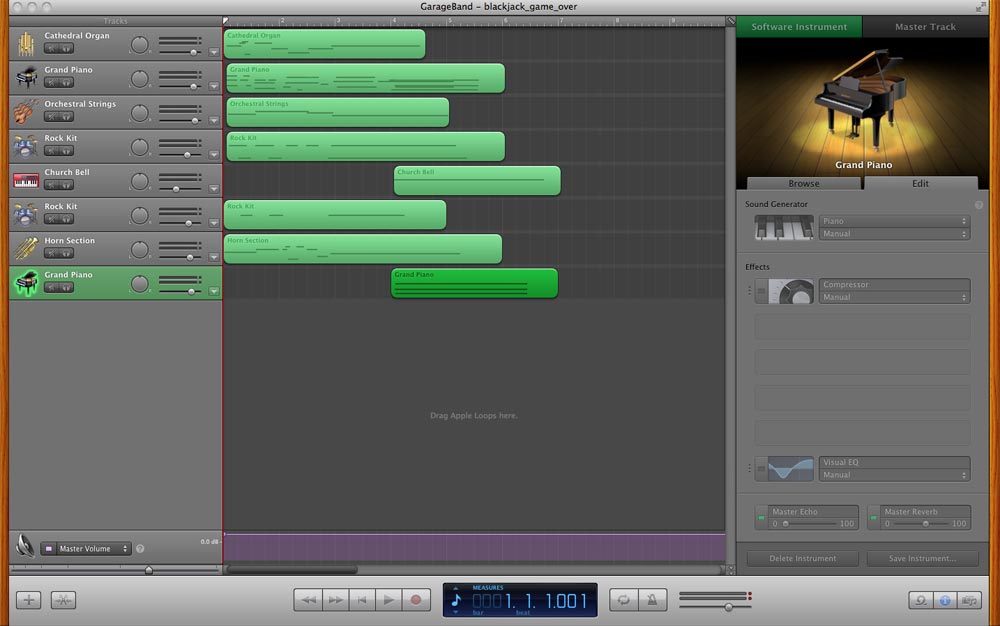Screen dimensions: 1000x626
Task: Toggle the Track Info pane button
Action: coord(945,600)
